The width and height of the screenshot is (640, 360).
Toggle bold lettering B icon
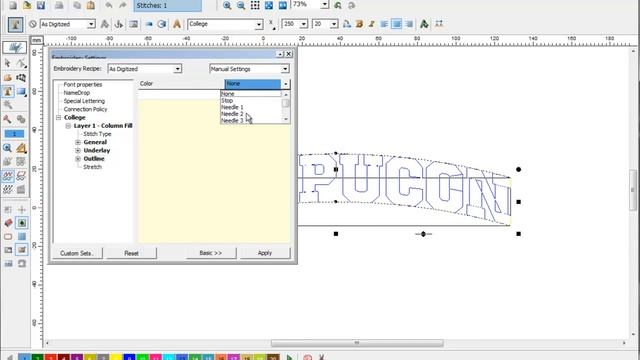point(360,24)
